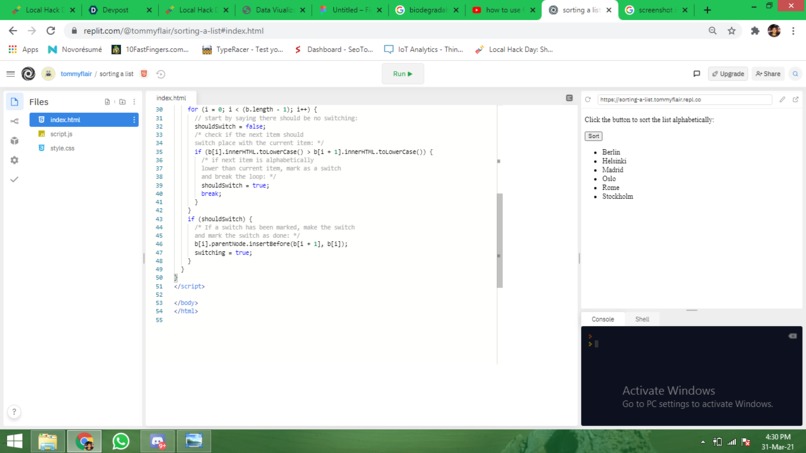Switch to the Console tab
Viewport: 806px width, 453px height.
pos(602,319)
